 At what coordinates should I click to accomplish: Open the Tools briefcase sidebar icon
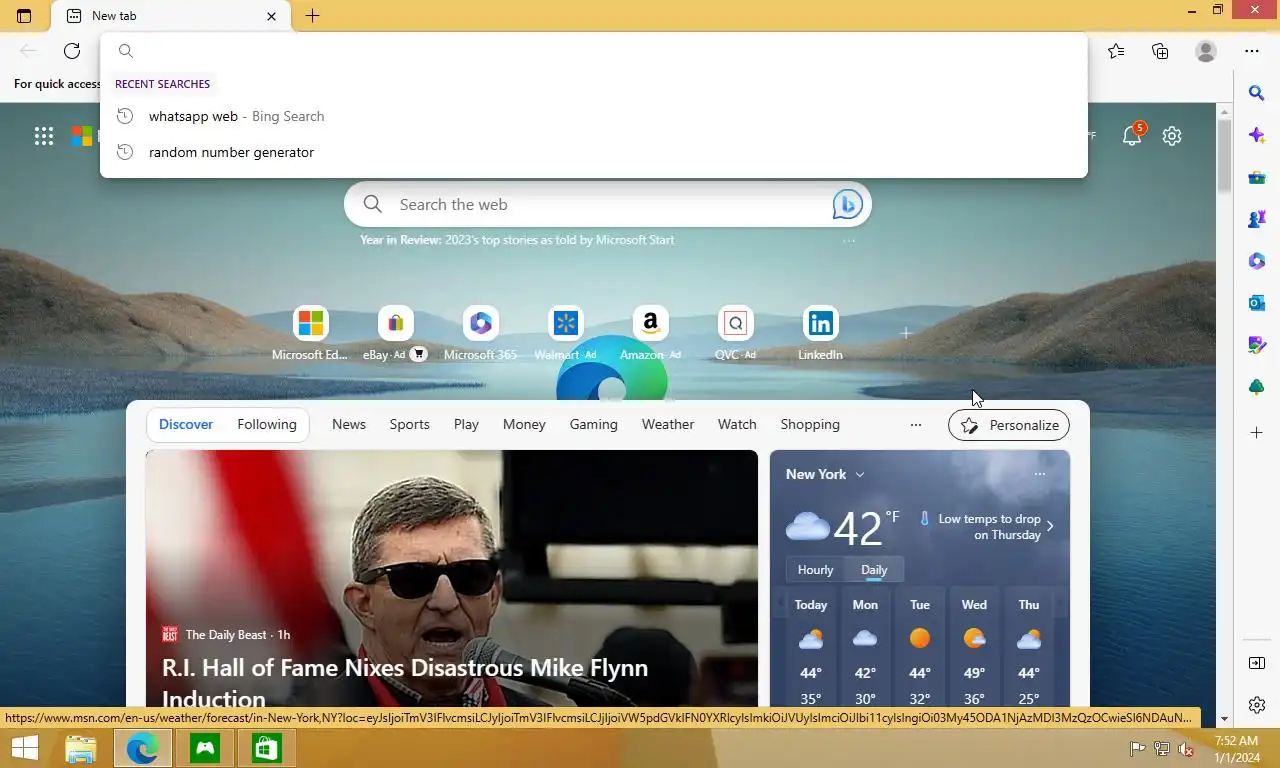1257,177
